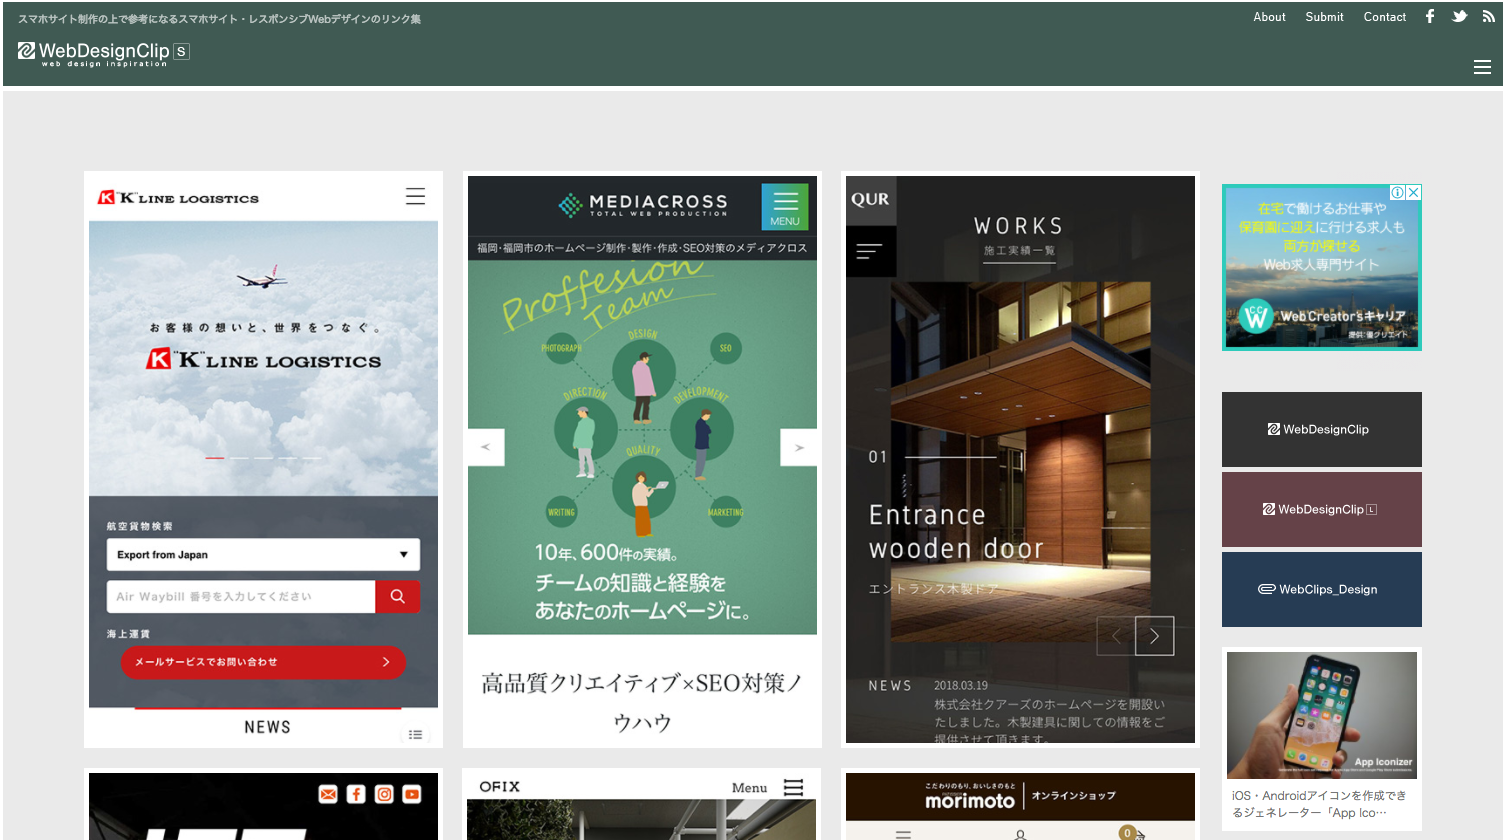
Task: Click the Mediacross logo
Action: click(643, 205)
